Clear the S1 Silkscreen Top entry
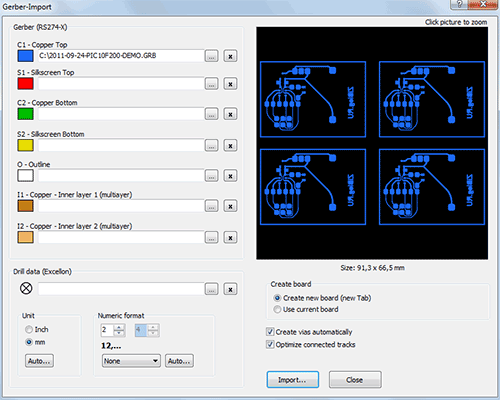This screenshot has height=400, width=500. pos(230,84)
